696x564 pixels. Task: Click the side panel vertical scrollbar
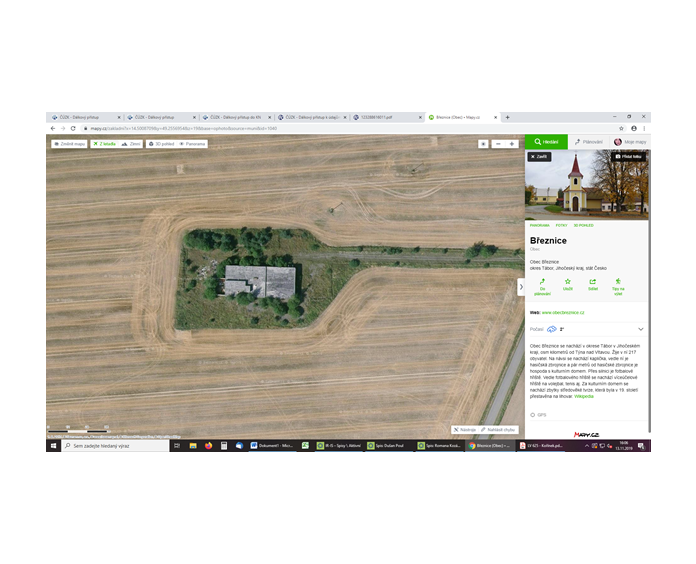click(x=649, y=291)
